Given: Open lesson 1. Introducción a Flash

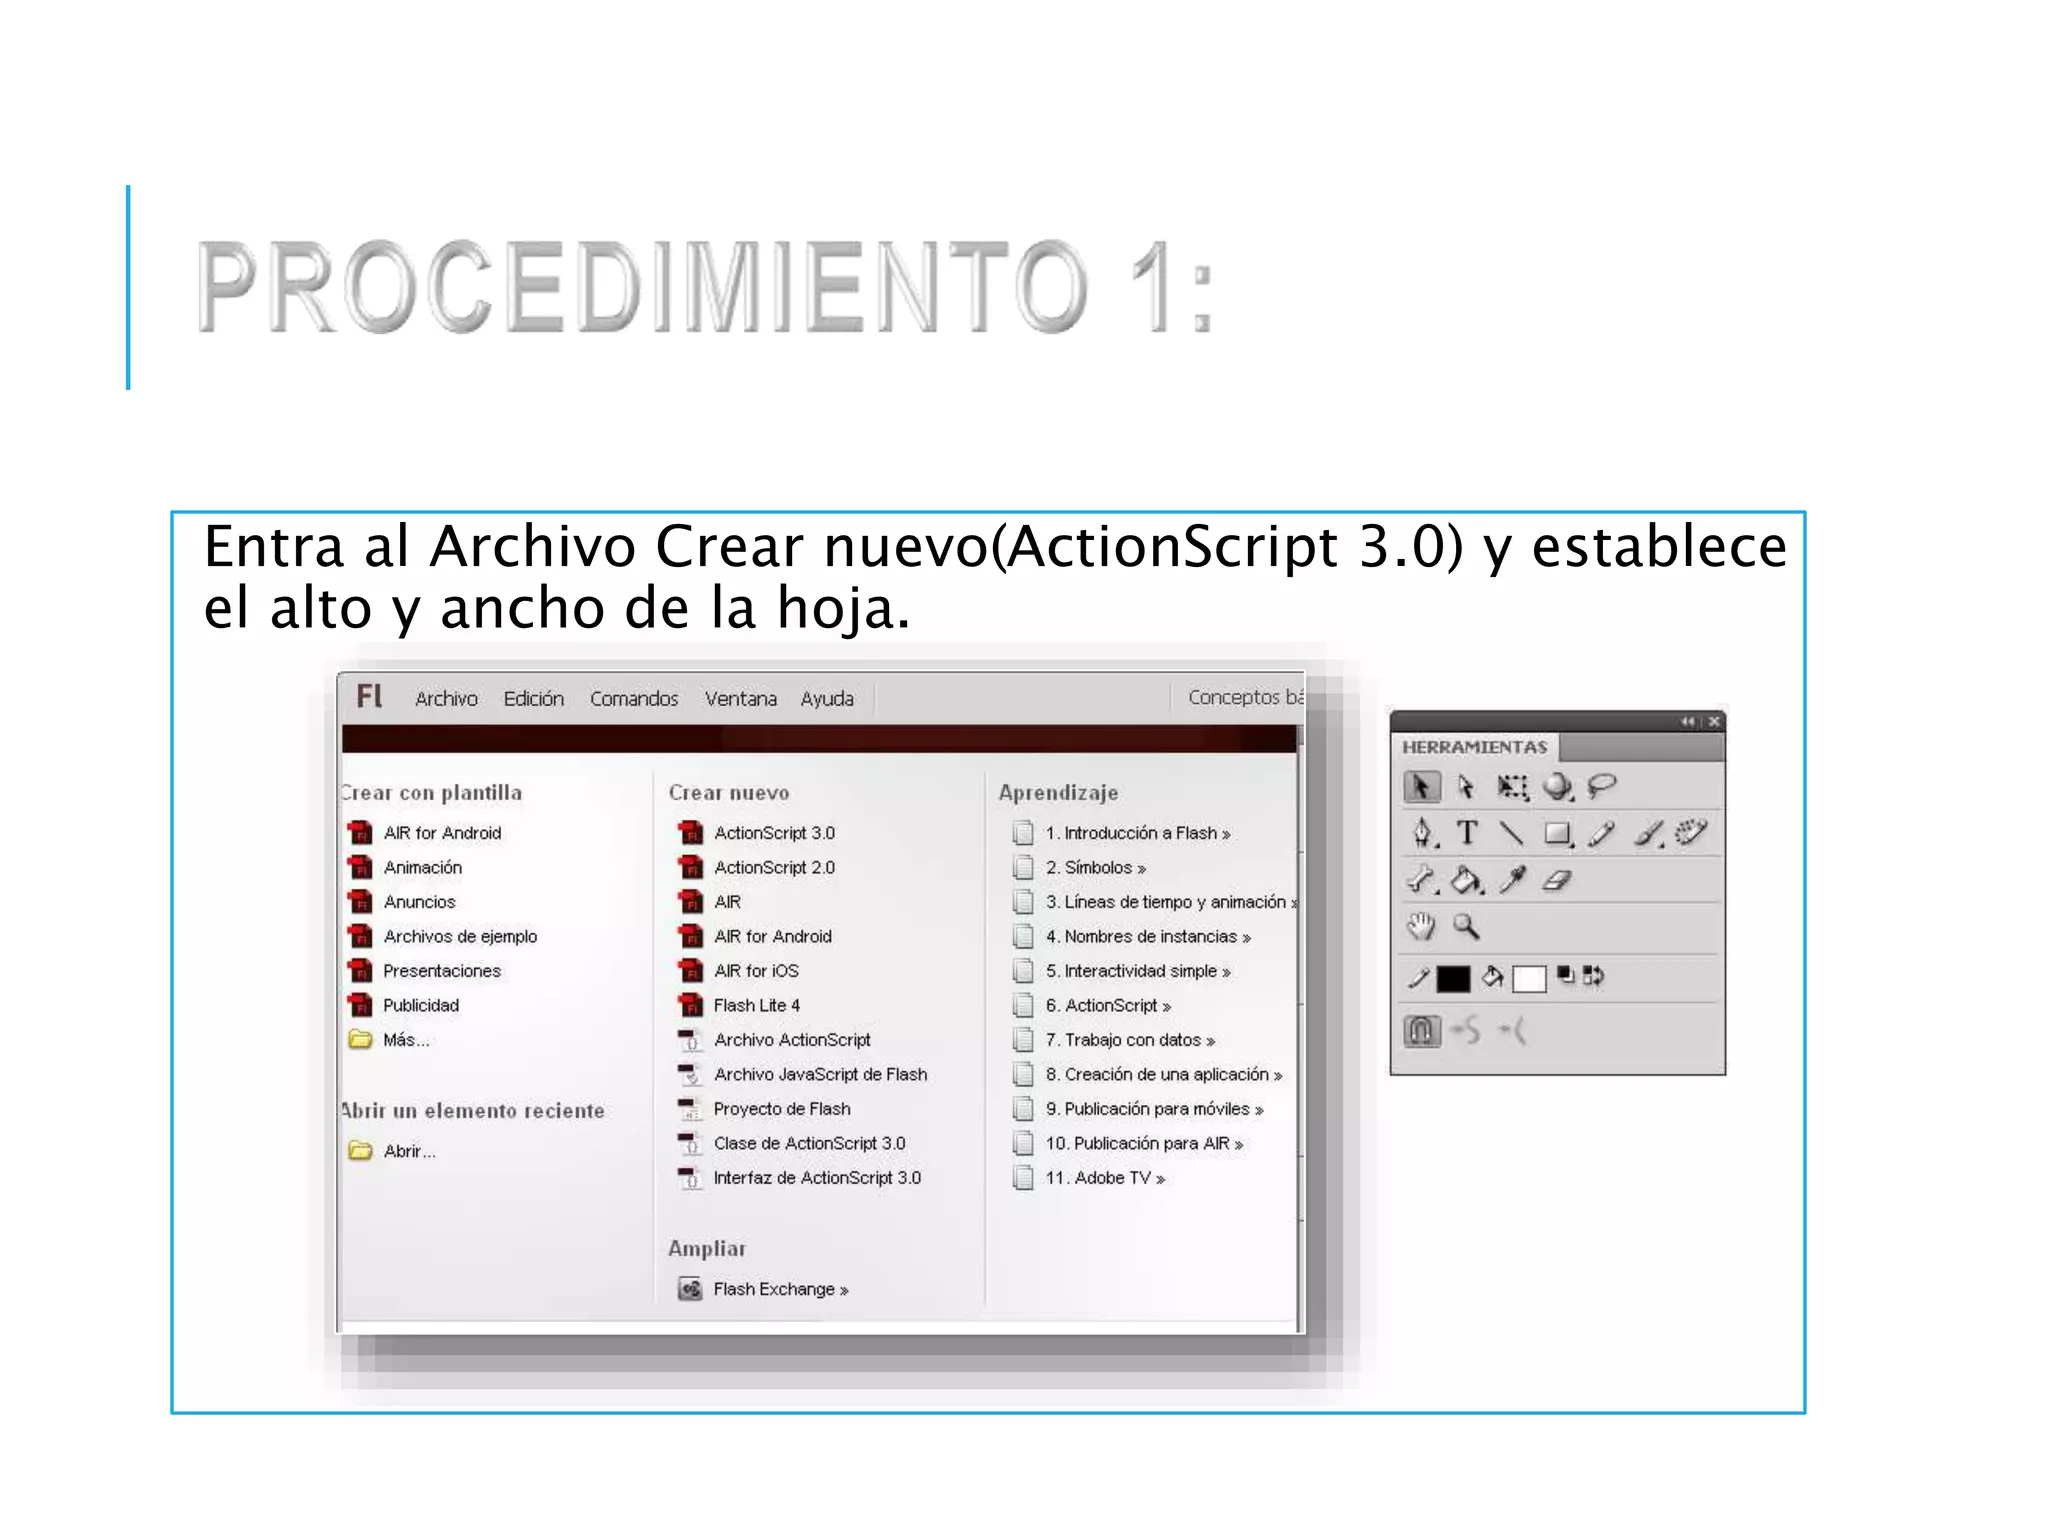Looking at the screenshot, I should [1137, 833].
